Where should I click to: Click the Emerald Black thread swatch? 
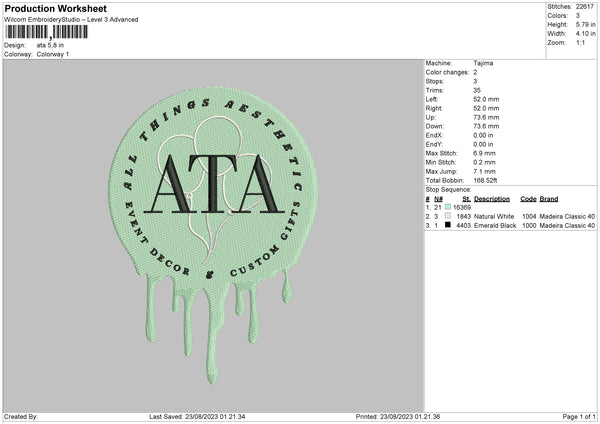[x=448, y=225]
